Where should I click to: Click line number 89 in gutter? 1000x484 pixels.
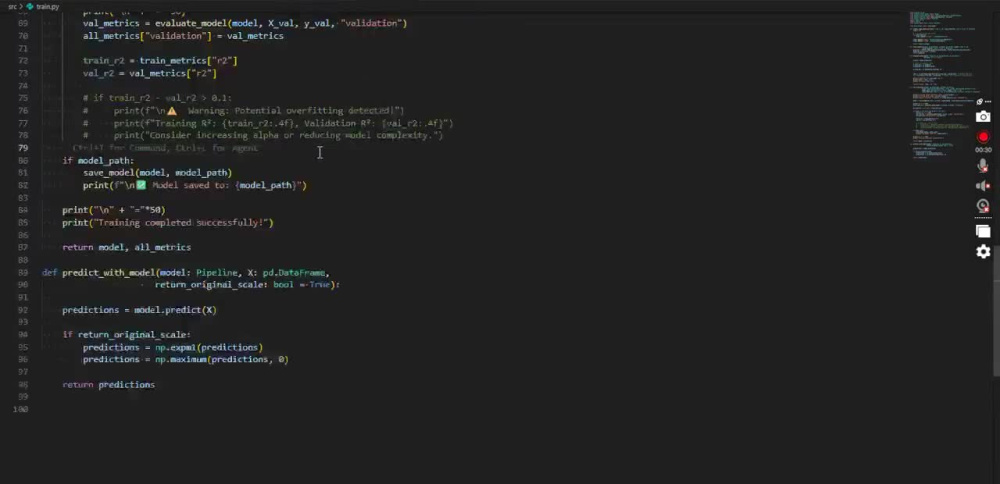point(23,273)
